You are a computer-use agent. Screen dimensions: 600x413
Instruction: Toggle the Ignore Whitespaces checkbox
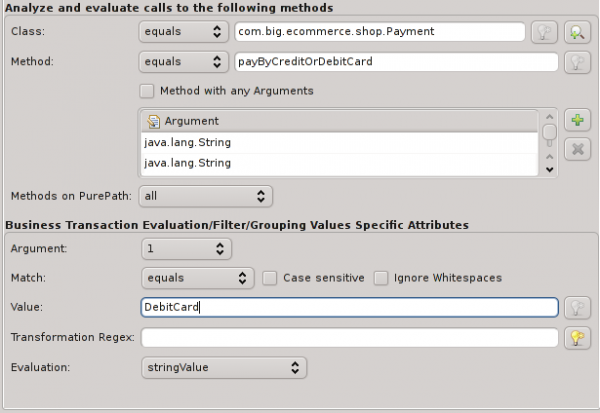pos(381,278)
